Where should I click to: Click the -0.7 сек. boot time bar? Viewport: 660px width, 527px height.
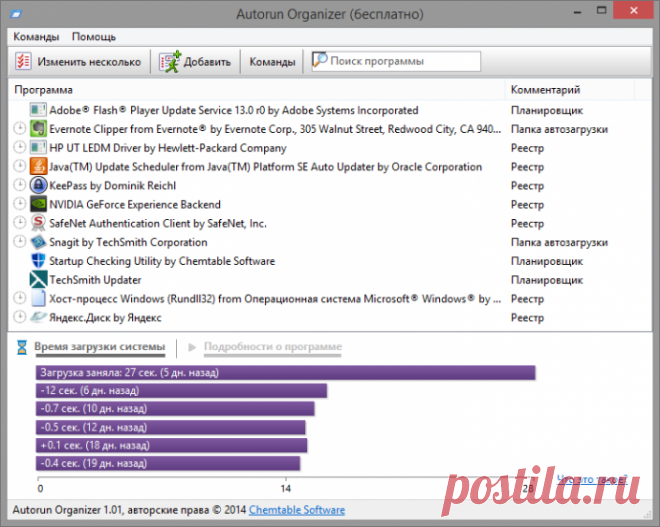pos(175,409)
